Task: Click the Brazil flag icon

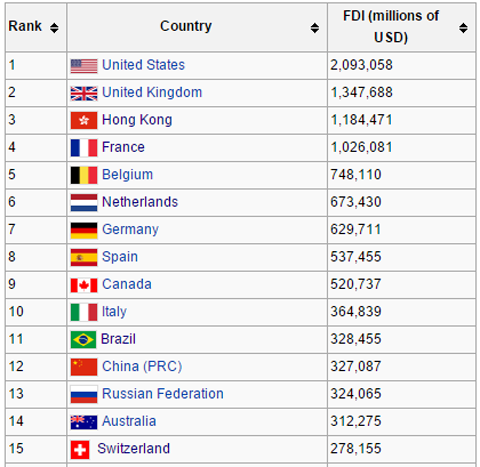Action: [83, 340]
